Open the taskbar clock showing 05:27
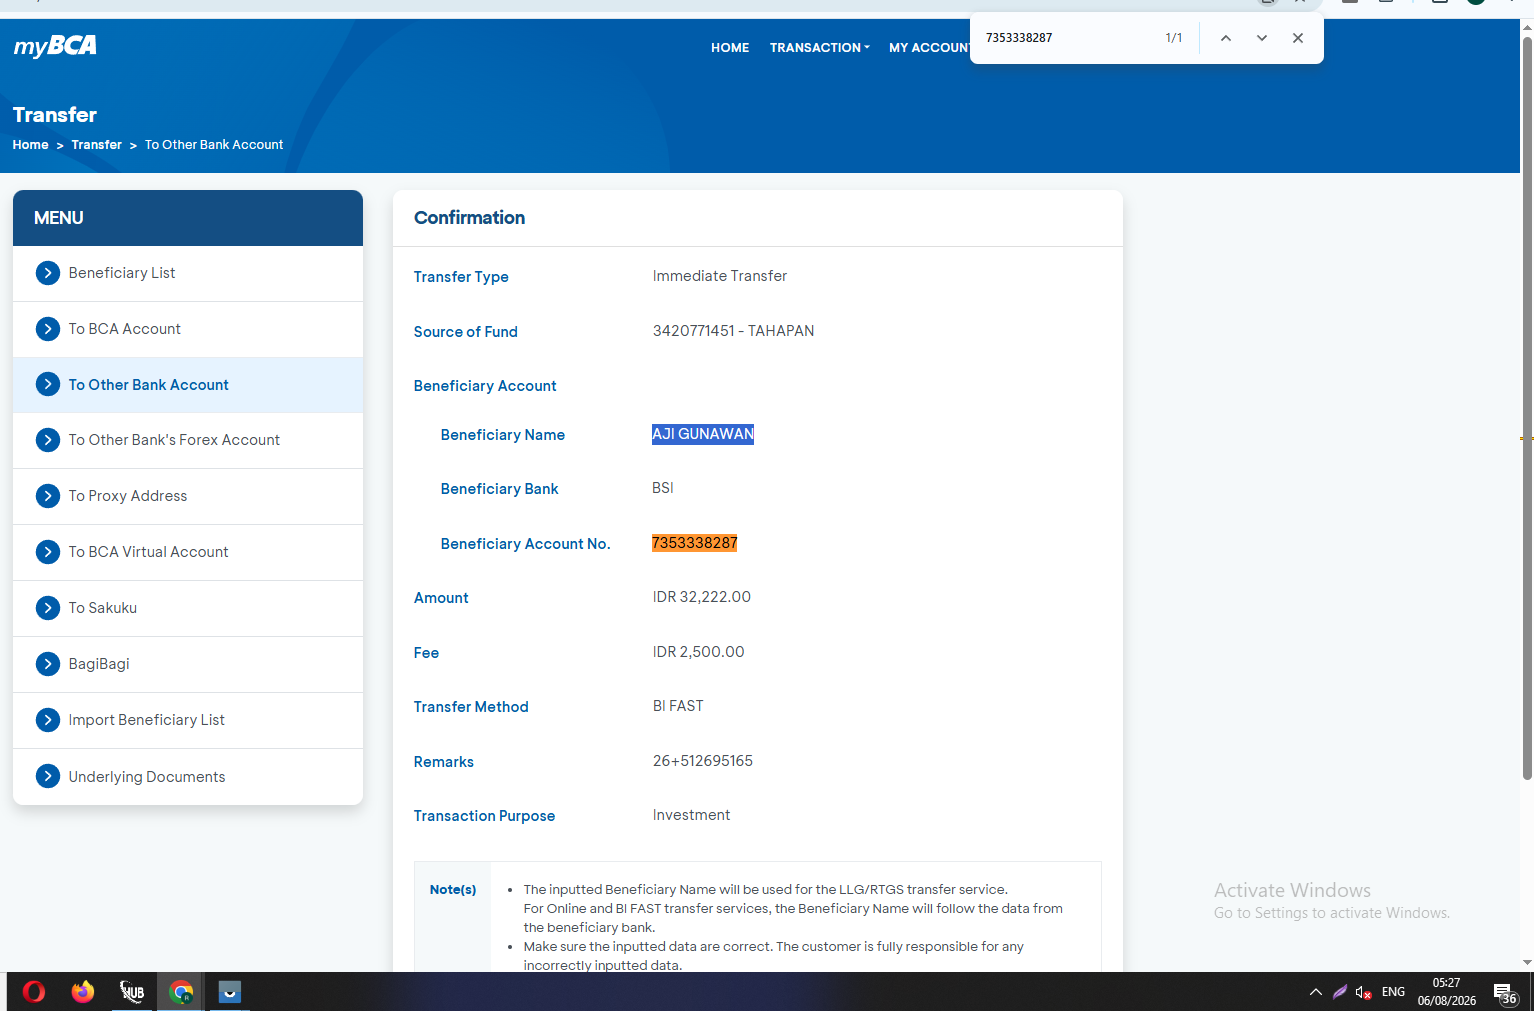This screenshot has height=1011, width=1534. tap(1446, 992)
